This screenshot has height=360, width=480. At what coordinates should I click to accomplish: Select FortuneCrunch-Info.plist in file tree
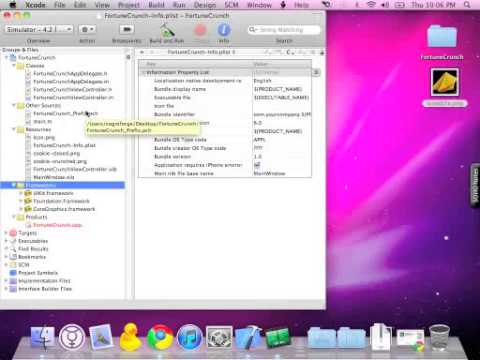[64, 145]
